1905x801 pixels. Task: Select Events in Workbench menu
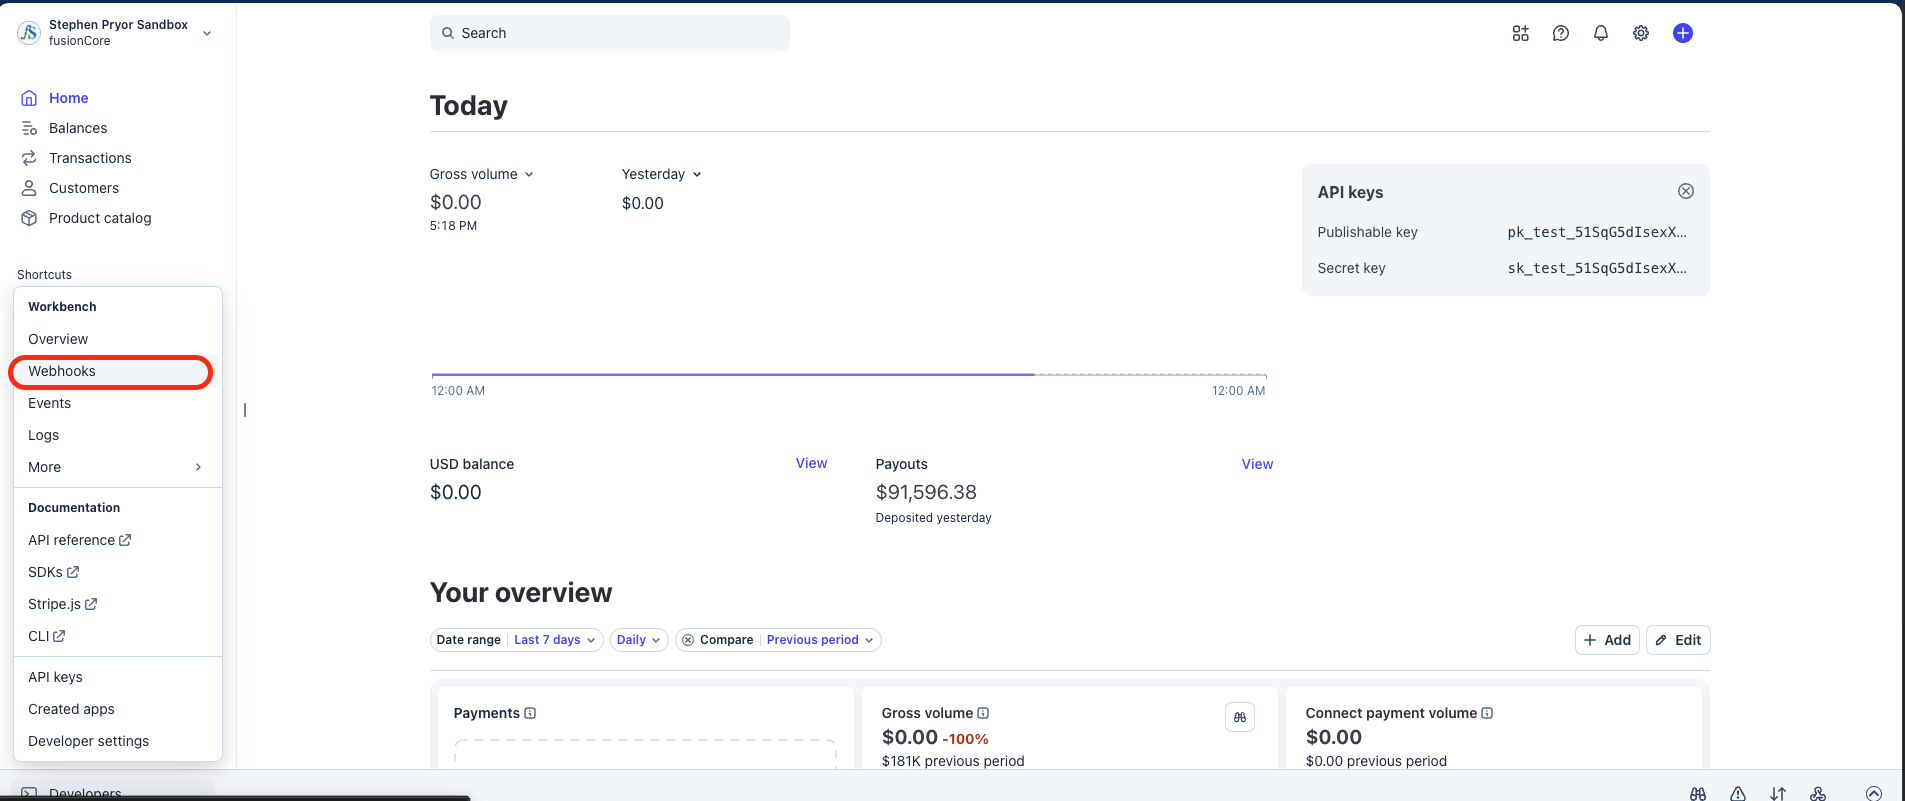117,403
